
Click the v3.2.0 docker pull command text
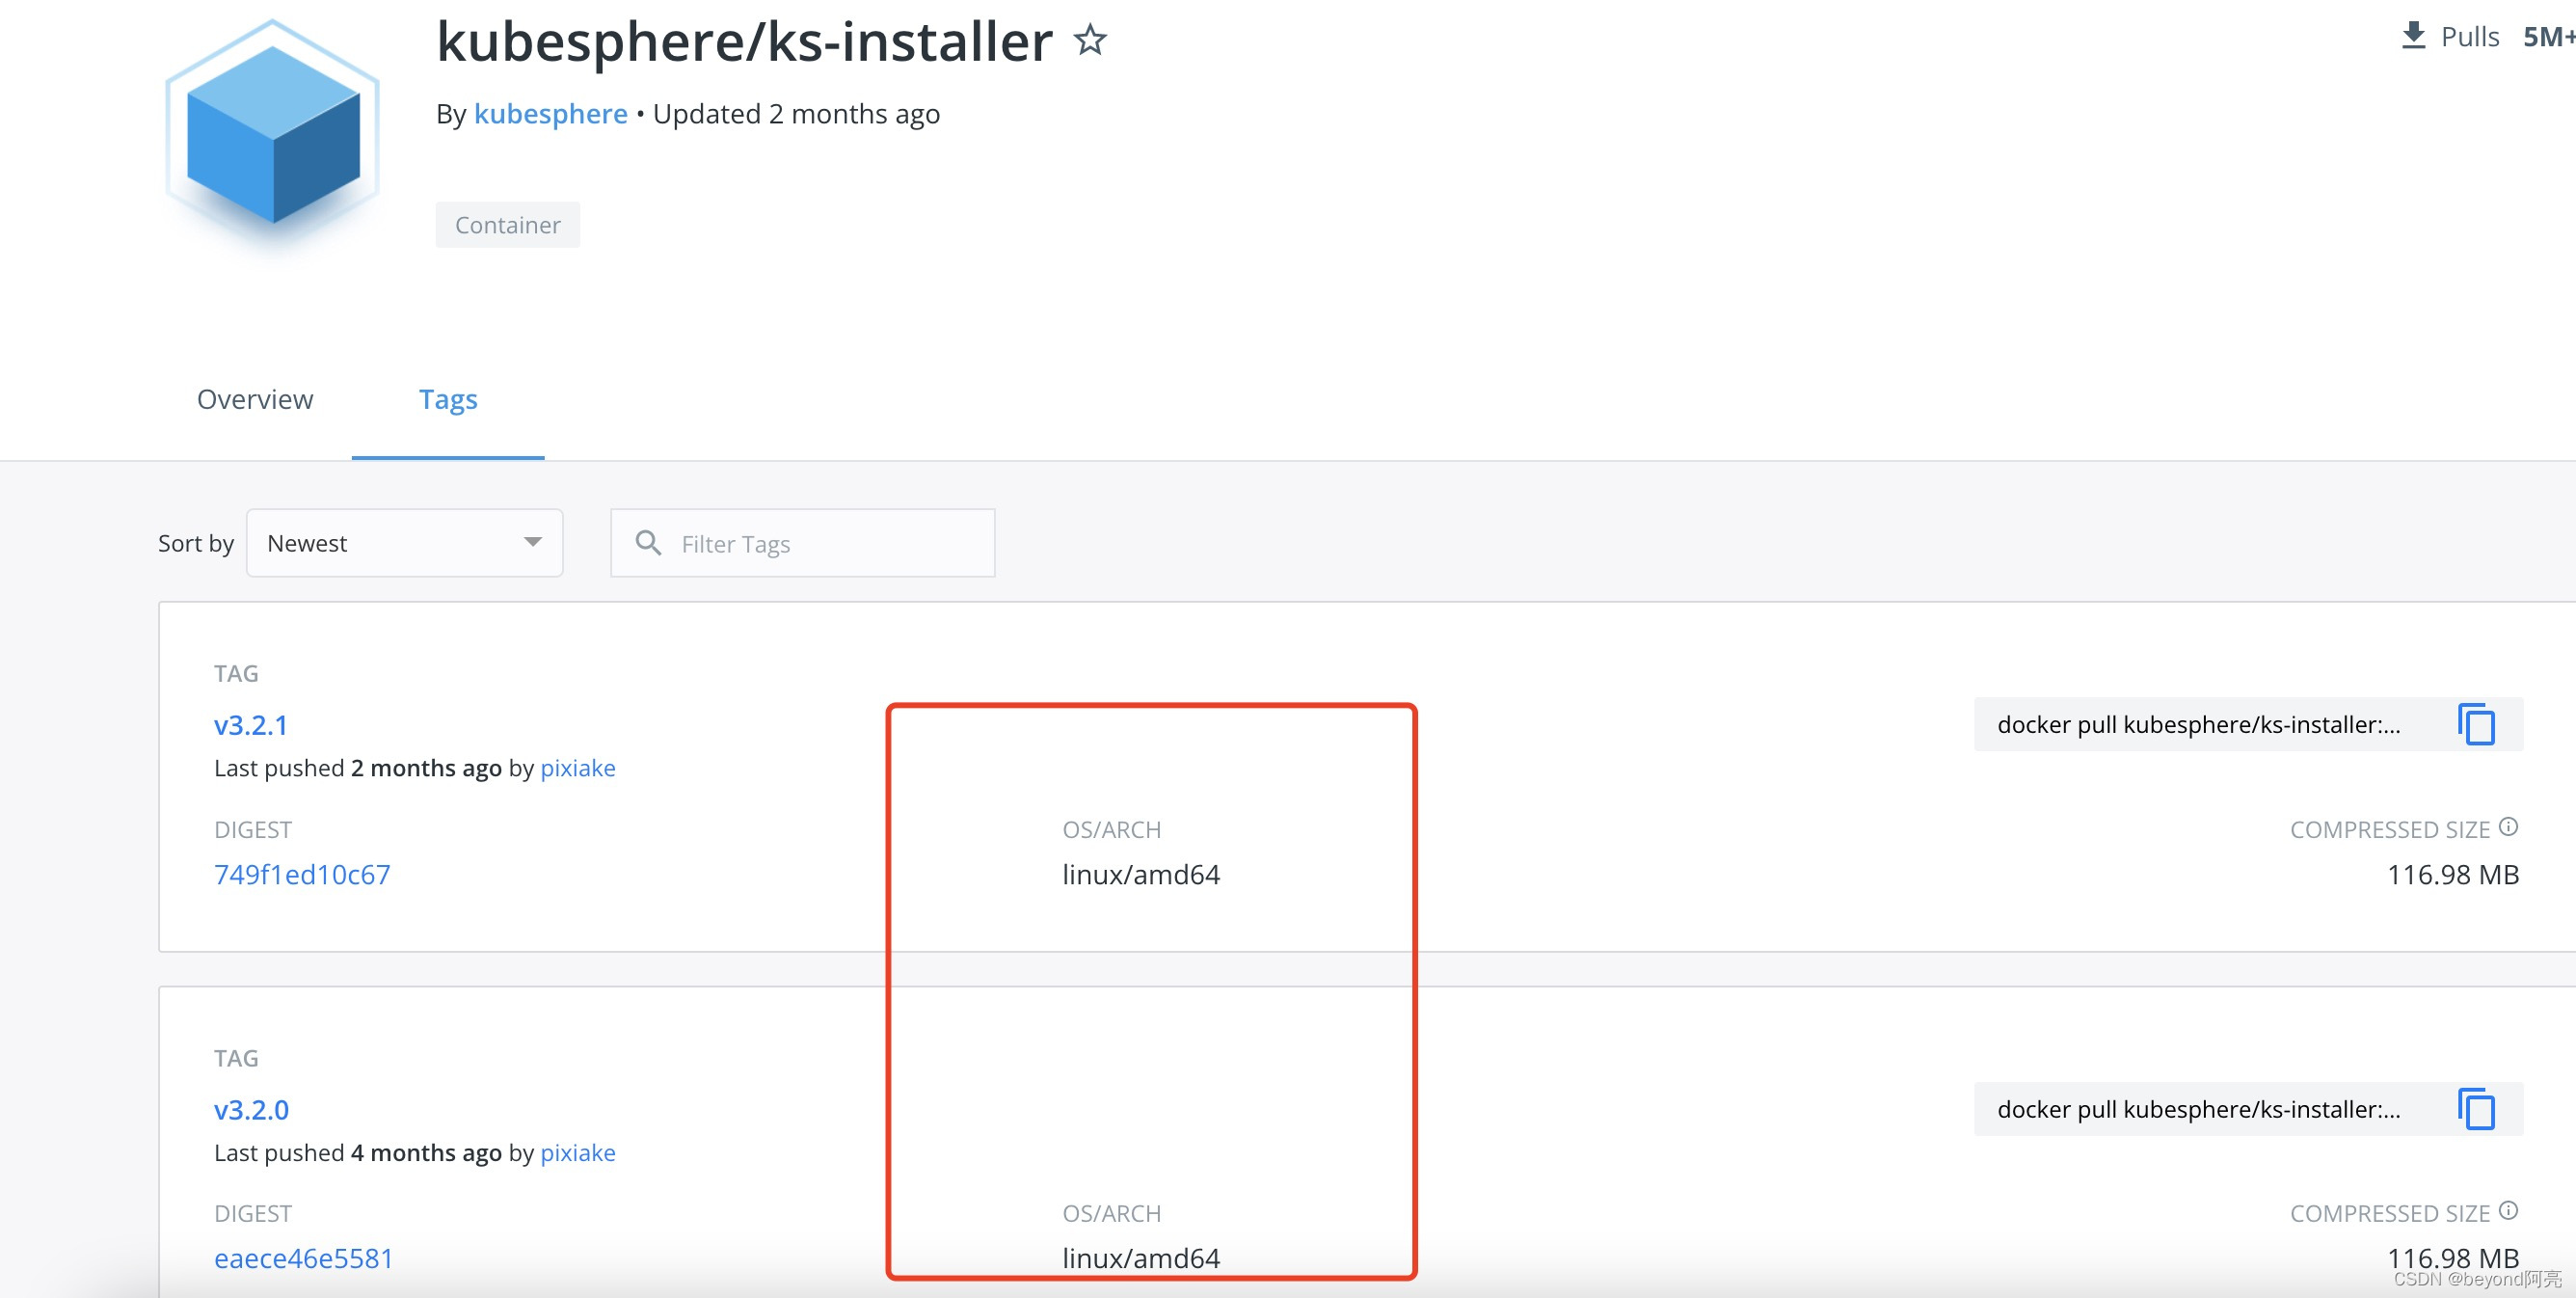coord(2198,1110)
